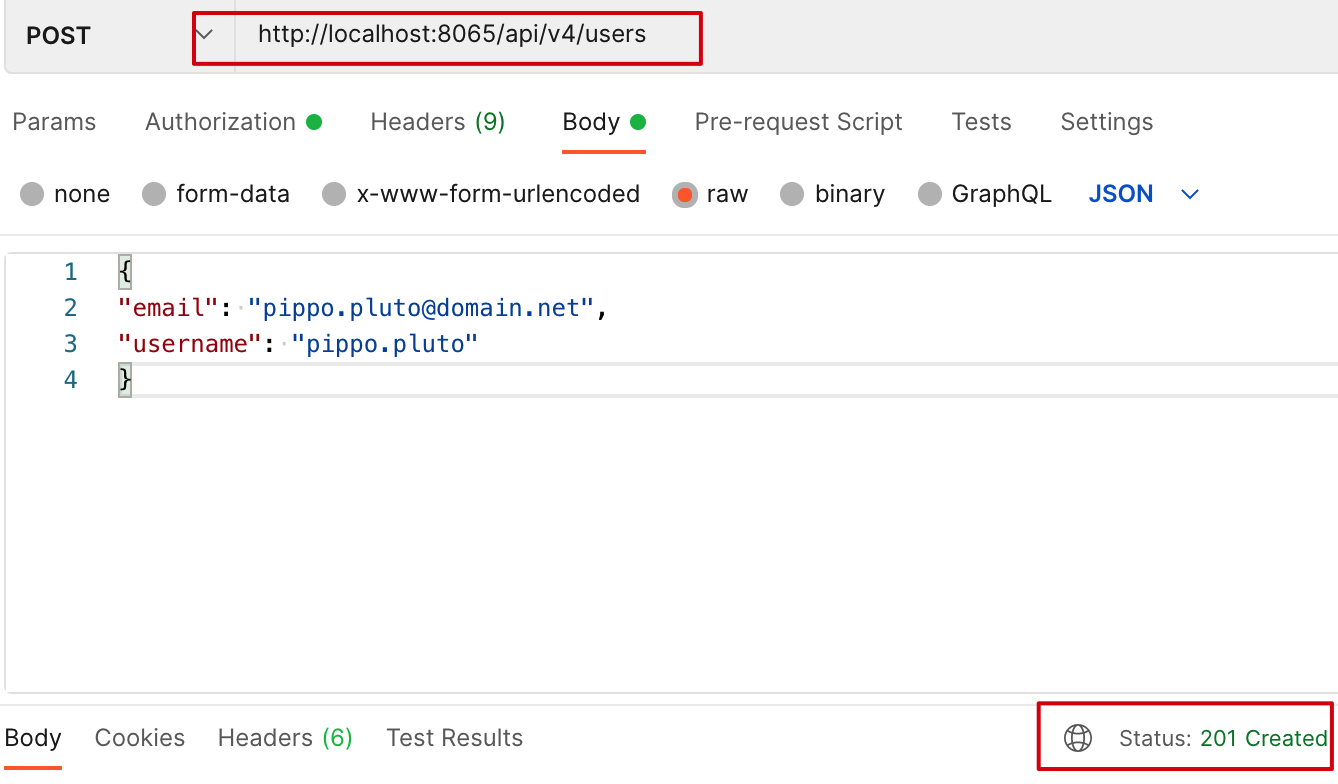Select the raw body option
Image resolution: width=1338 pixels, height=784 pixels.
[x=710, y=194]
